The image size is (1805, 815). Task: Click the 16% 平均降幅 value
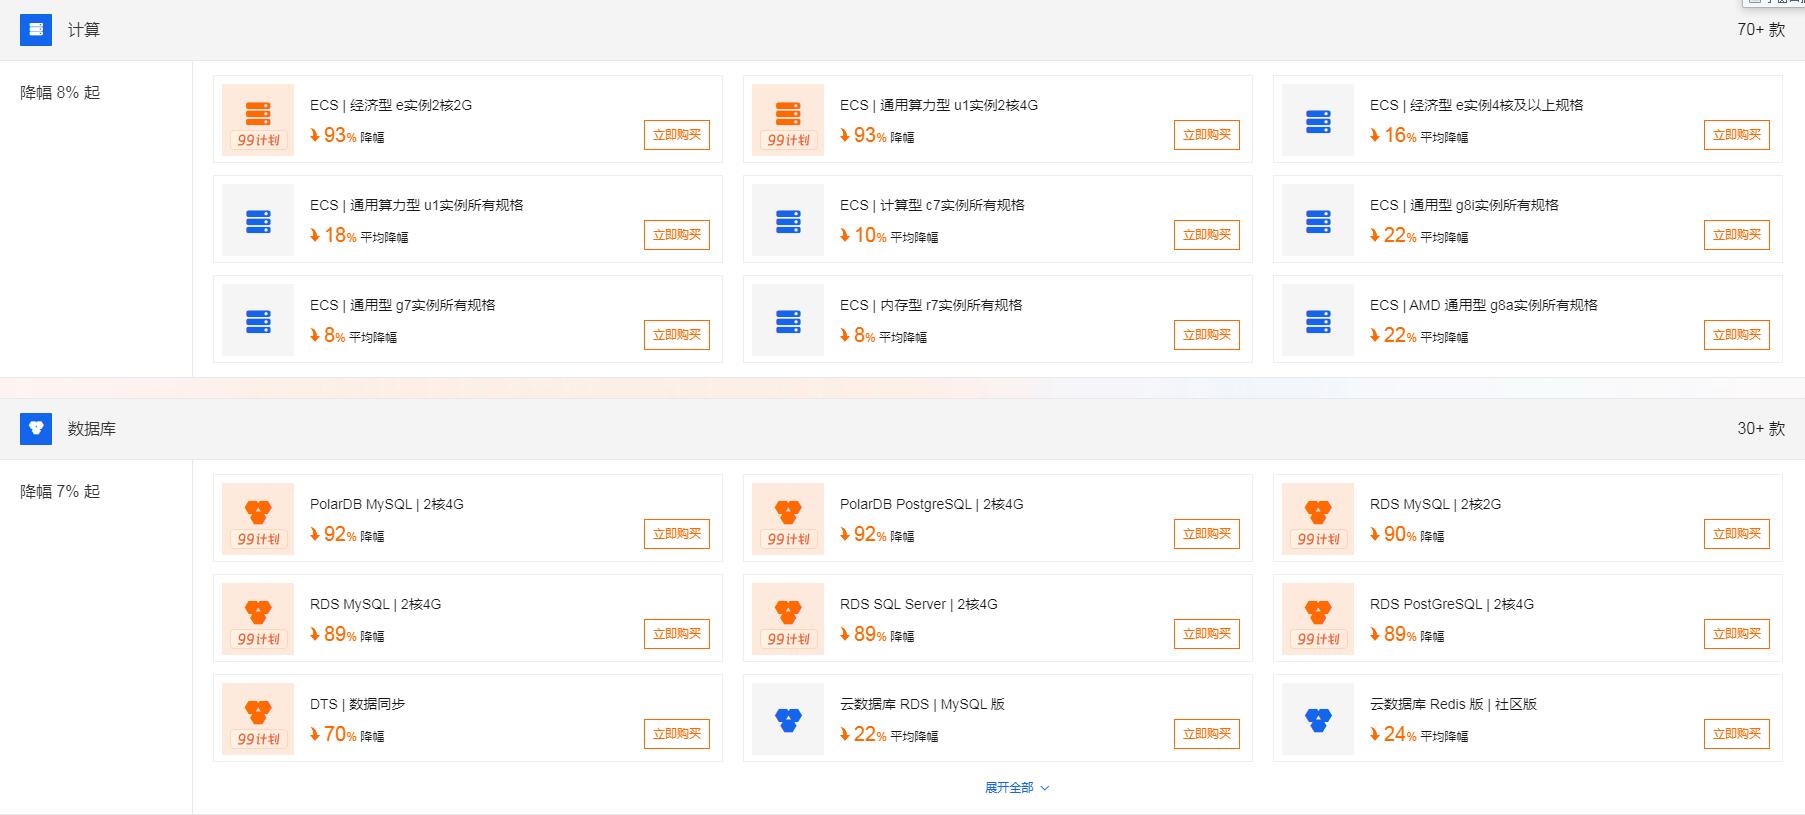point(1419,136)
